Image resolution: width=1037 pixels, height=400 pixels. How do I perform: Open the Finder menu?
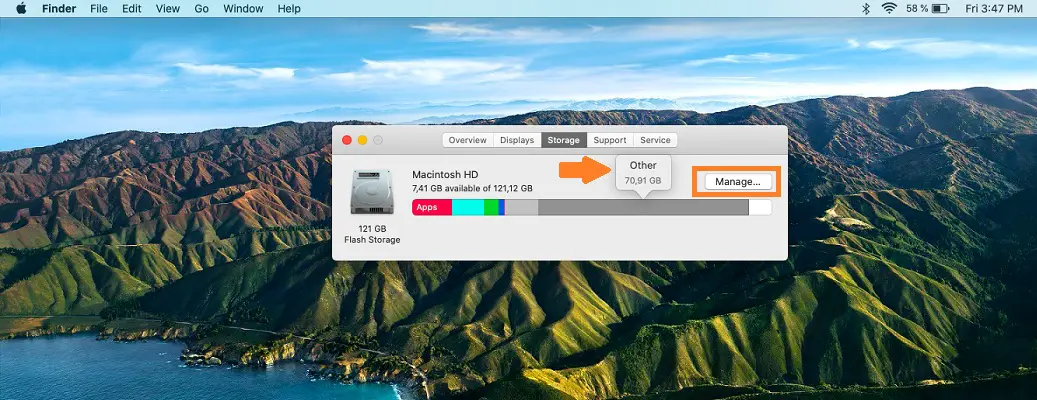(x=58, y=9)
